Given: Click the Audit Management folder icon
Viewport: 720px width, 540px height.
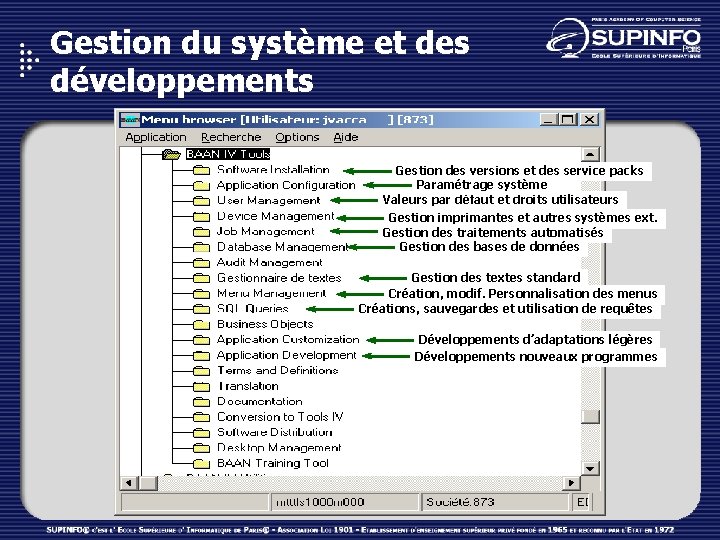Looking at the screenshot, I should 201,263.
